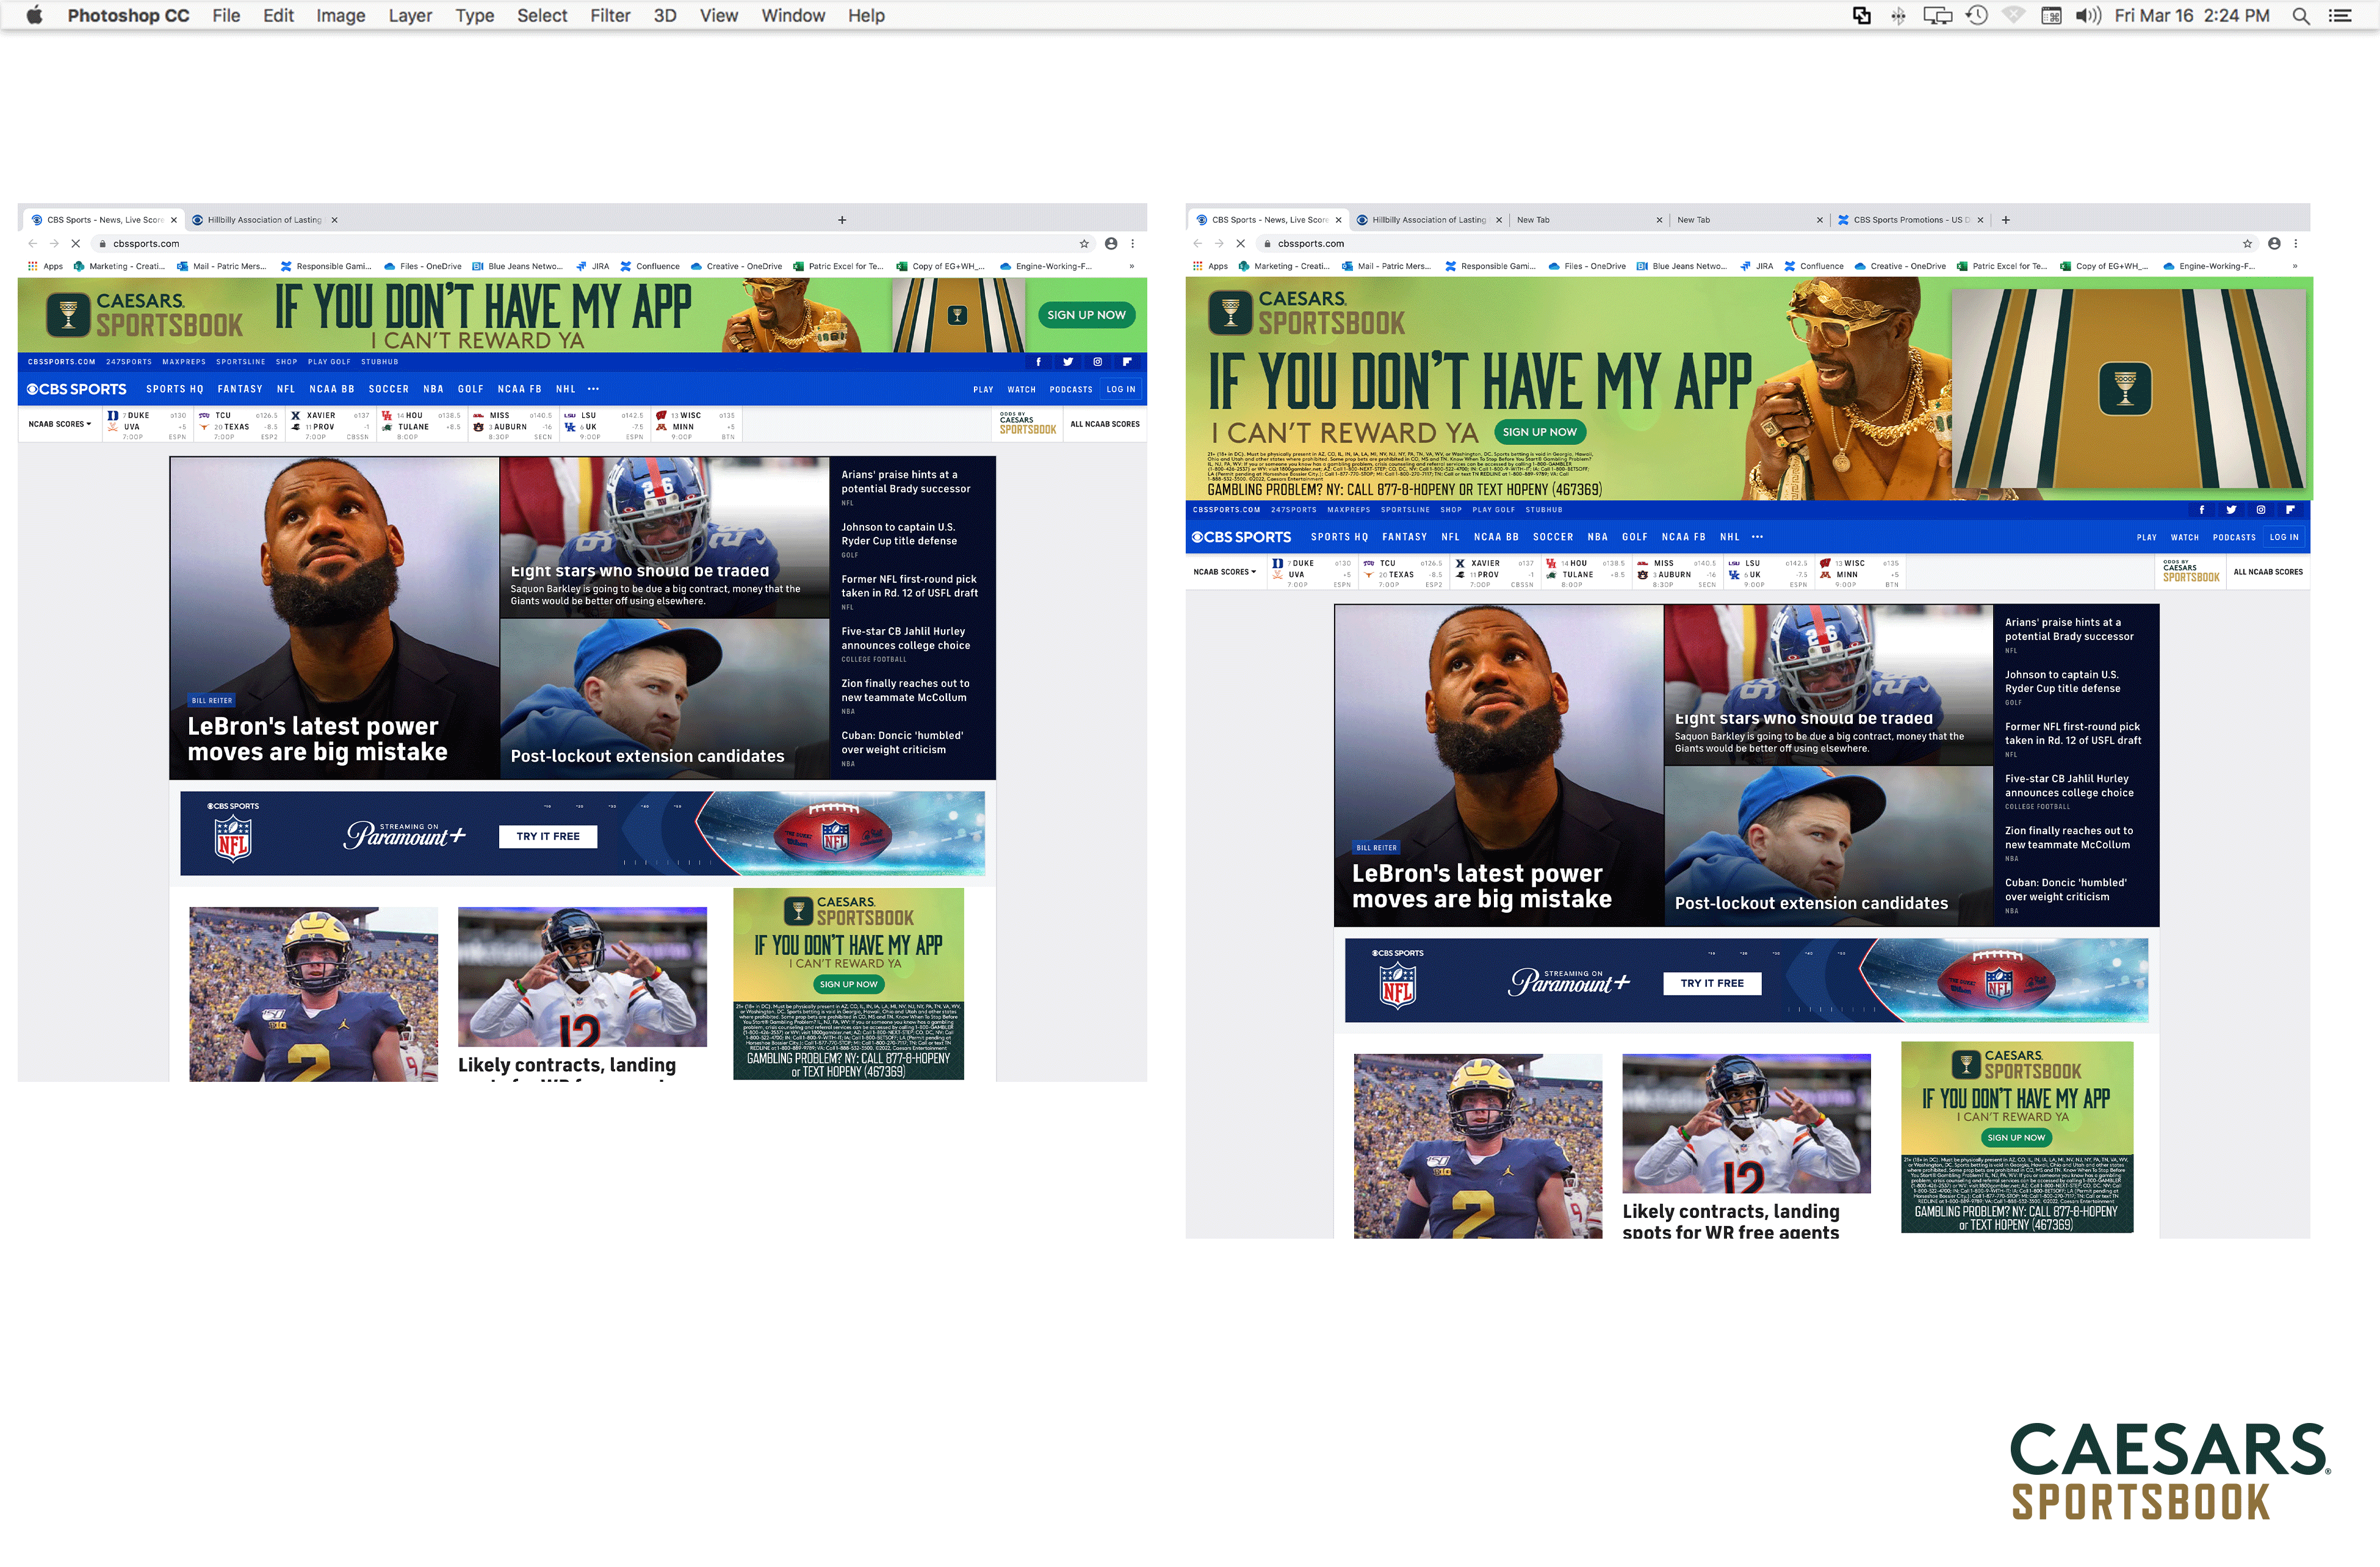Select first New Tab in right browser
Screen dimensions: 2380x1567
1588,220
